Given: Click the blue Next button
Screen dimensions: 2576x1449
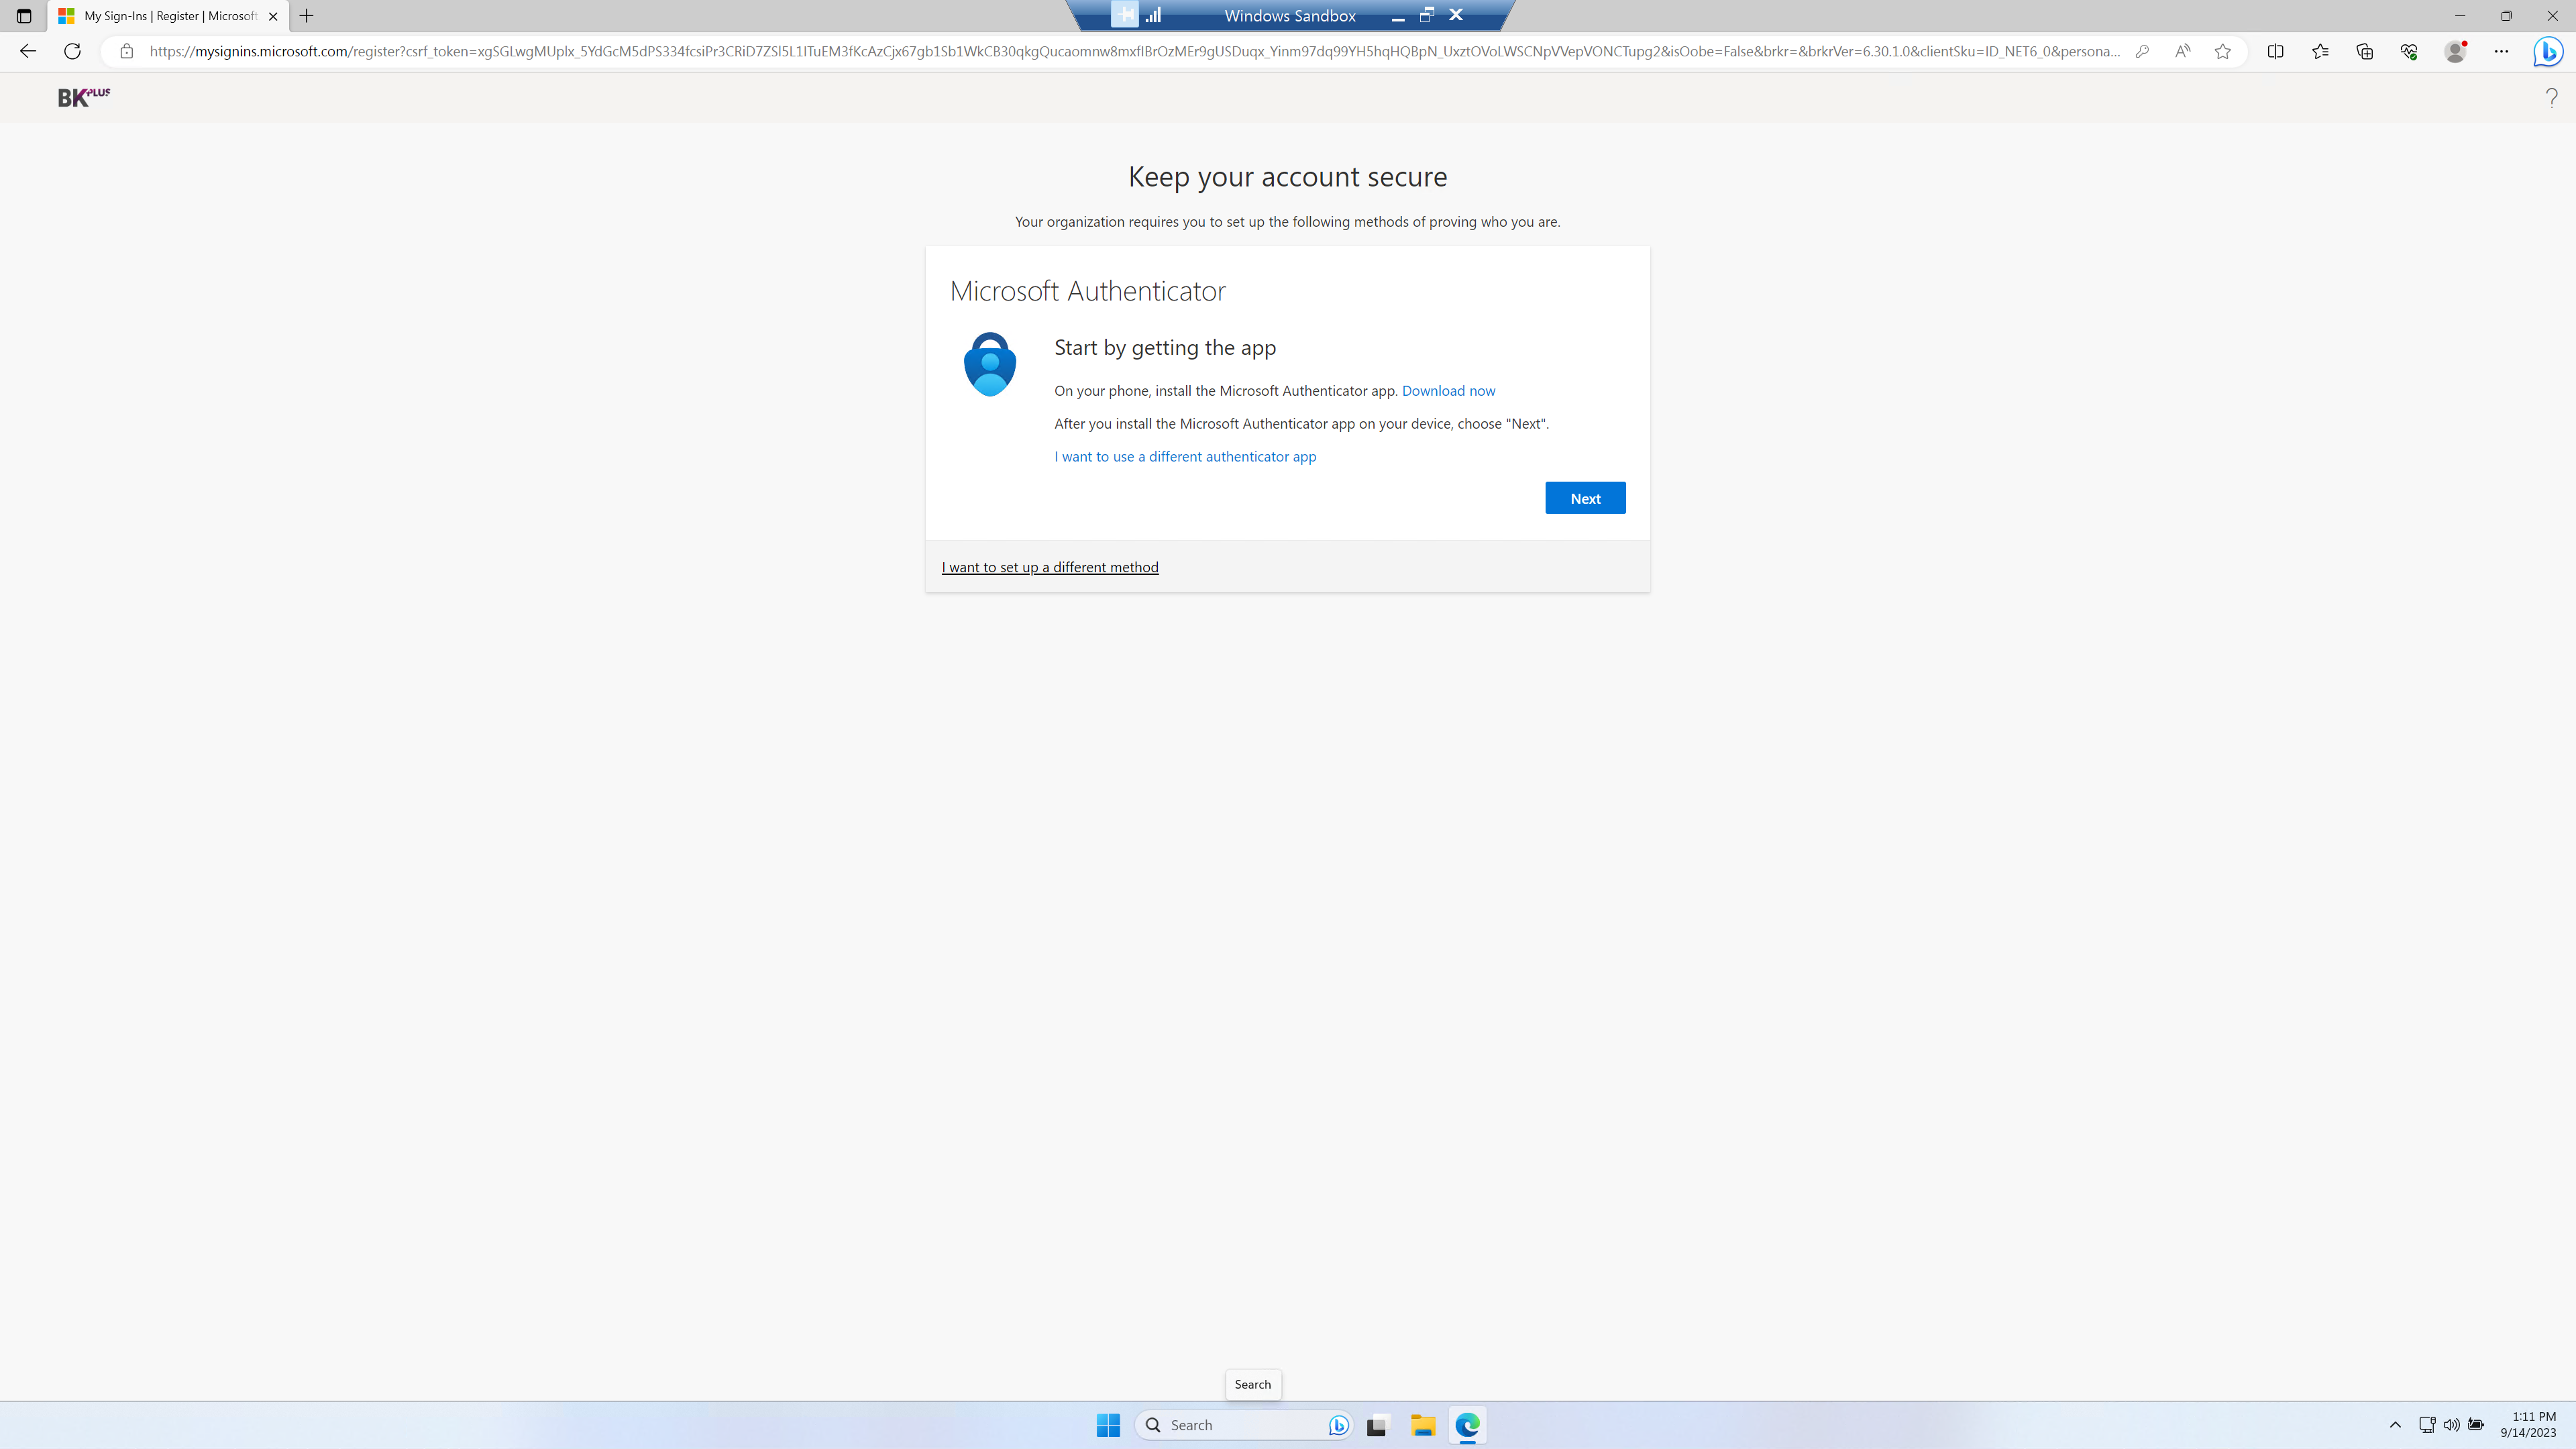Looking at the screenshot, I should coord(1584,498).
